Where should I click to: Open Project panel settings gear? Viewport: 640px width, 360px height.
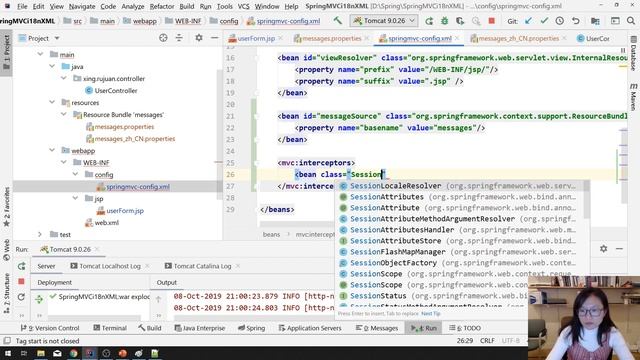[199, 38]
